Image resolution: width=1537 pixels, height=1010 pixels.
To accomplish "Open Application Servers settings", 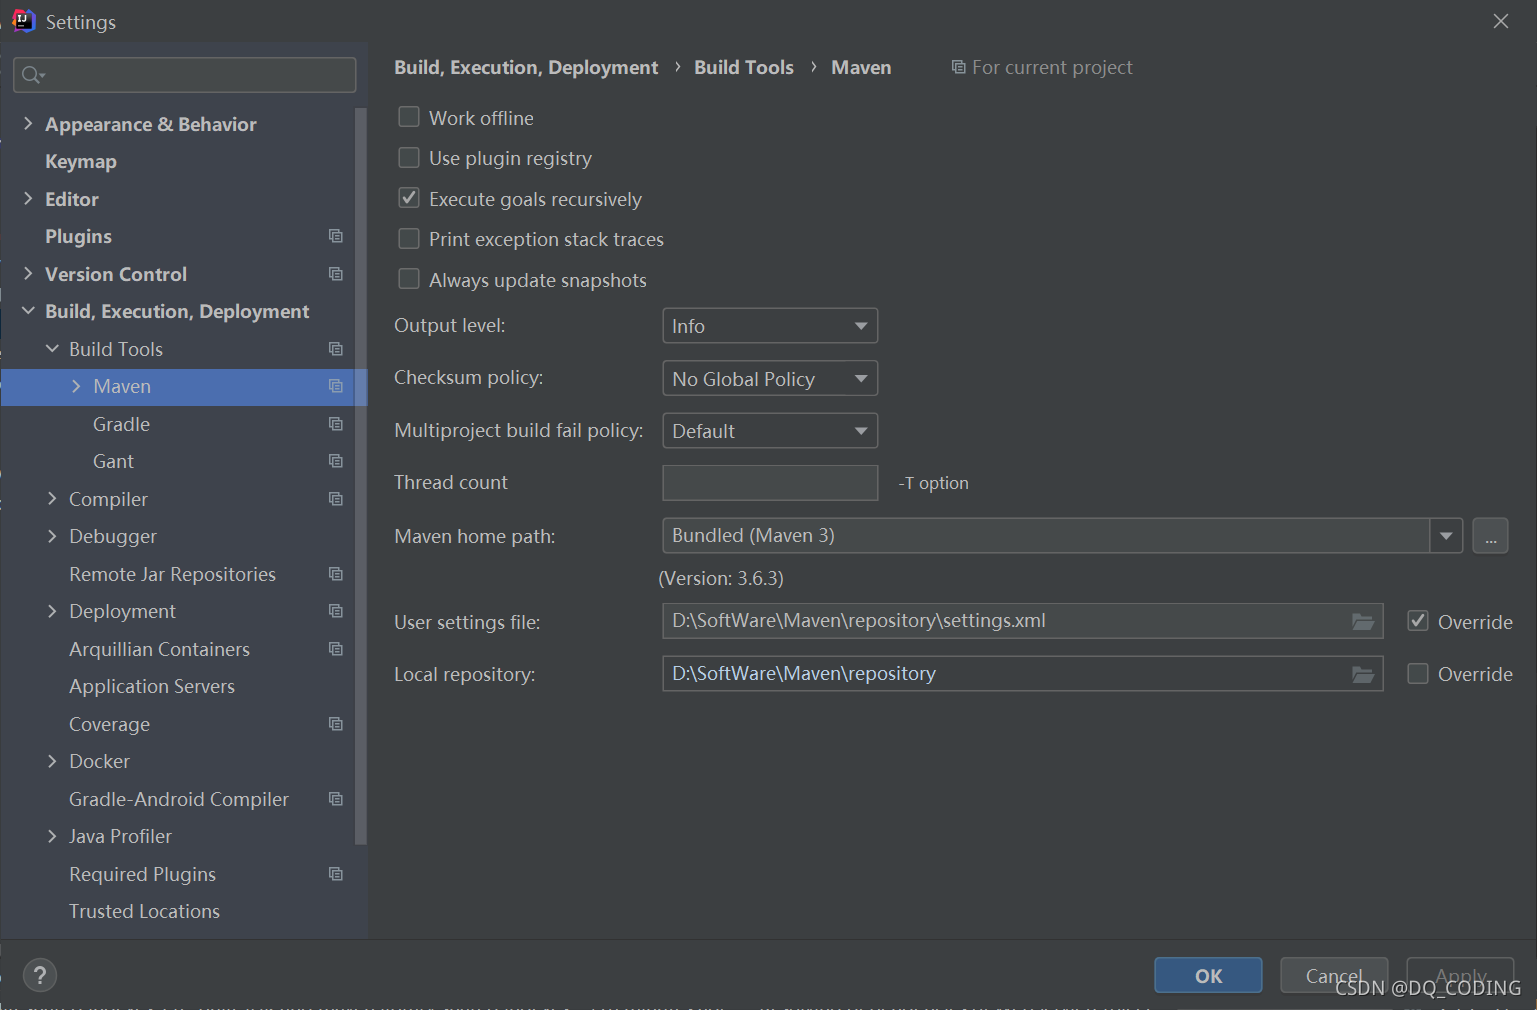I will coord(152,686).
